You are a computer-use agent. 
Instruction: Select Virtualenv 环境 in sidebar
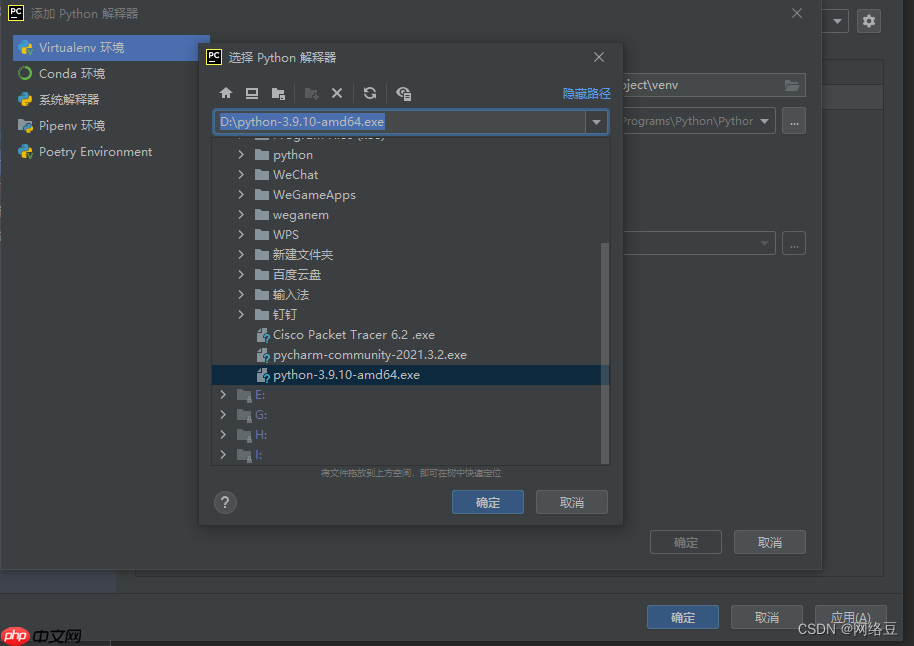pyautogui.click(x=111, y=48)
